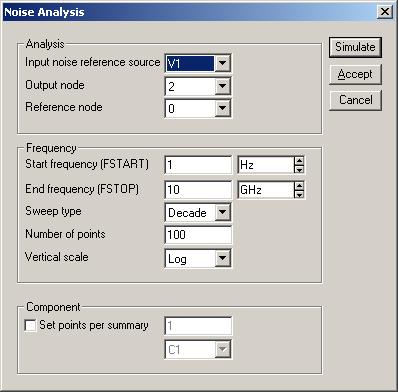Step up the end frequency GHz unit
This screenshot has height=392, width=398.
pyautogui.click(x=299, y=186)
